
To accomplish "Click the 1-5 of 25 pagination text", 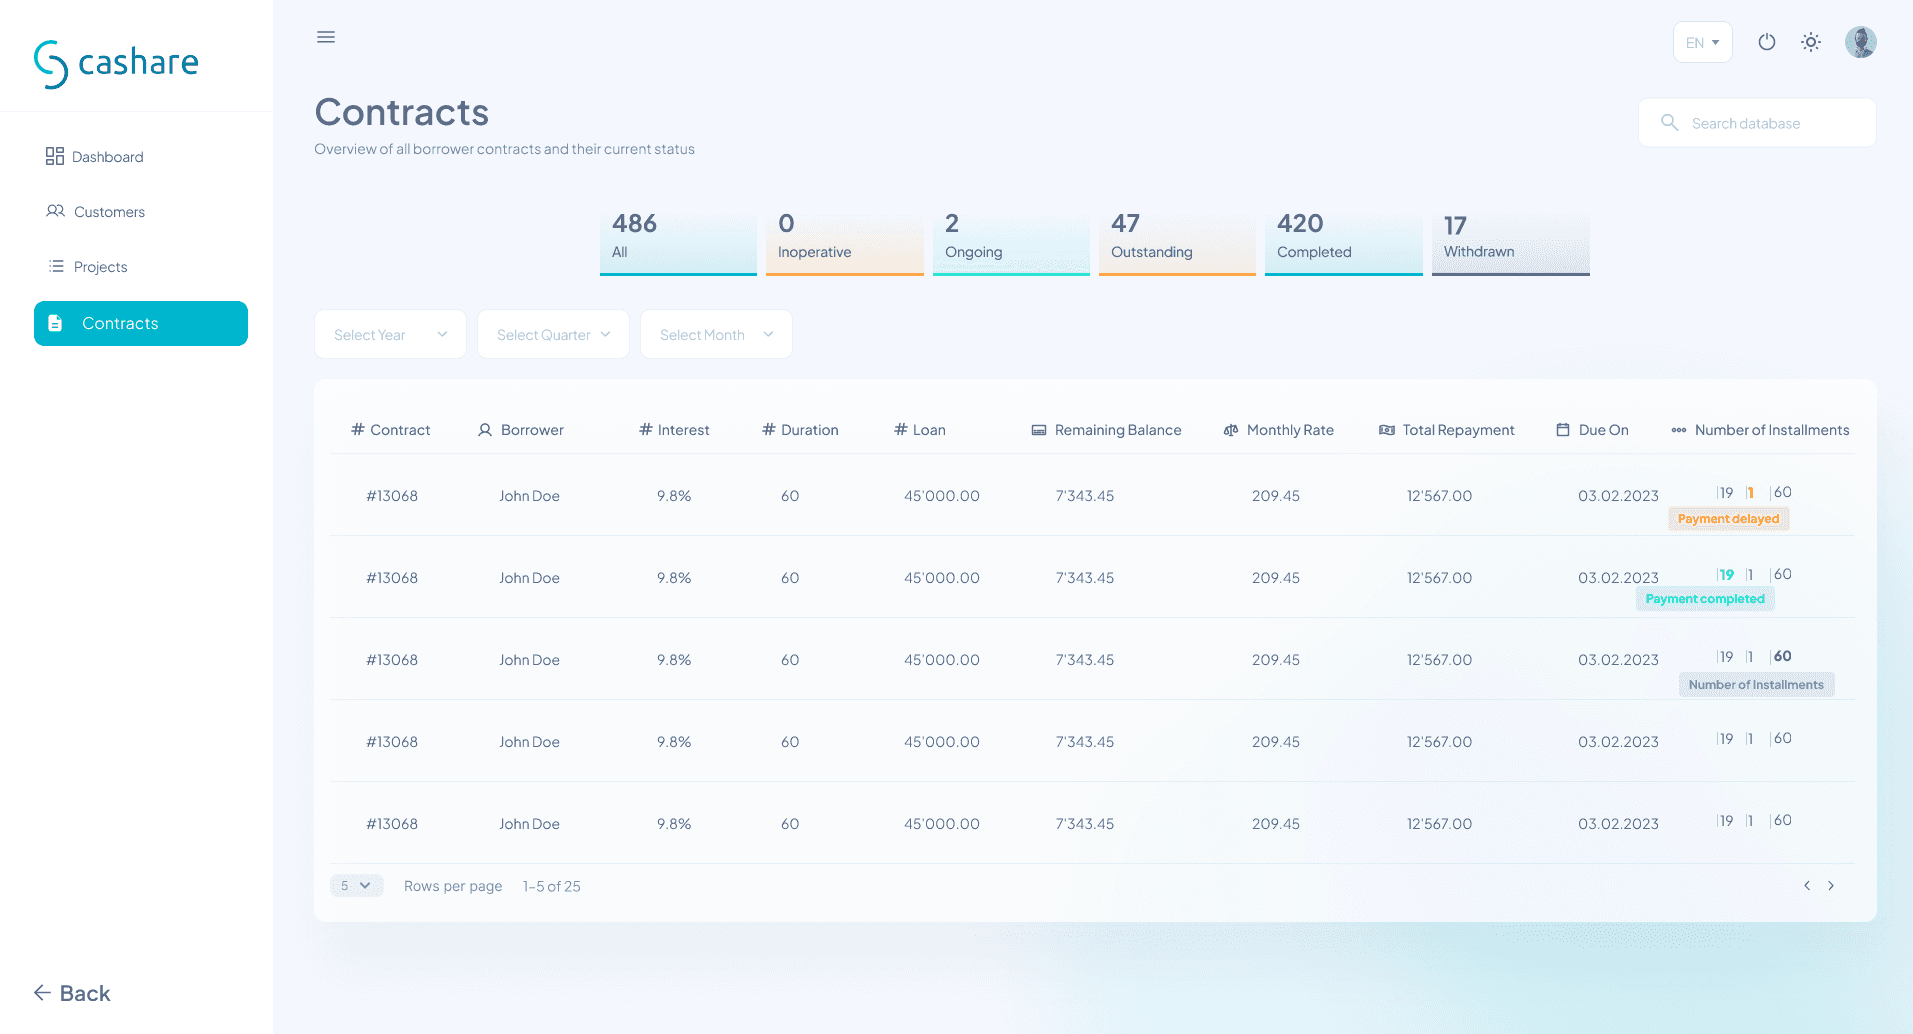I will 552,886.
